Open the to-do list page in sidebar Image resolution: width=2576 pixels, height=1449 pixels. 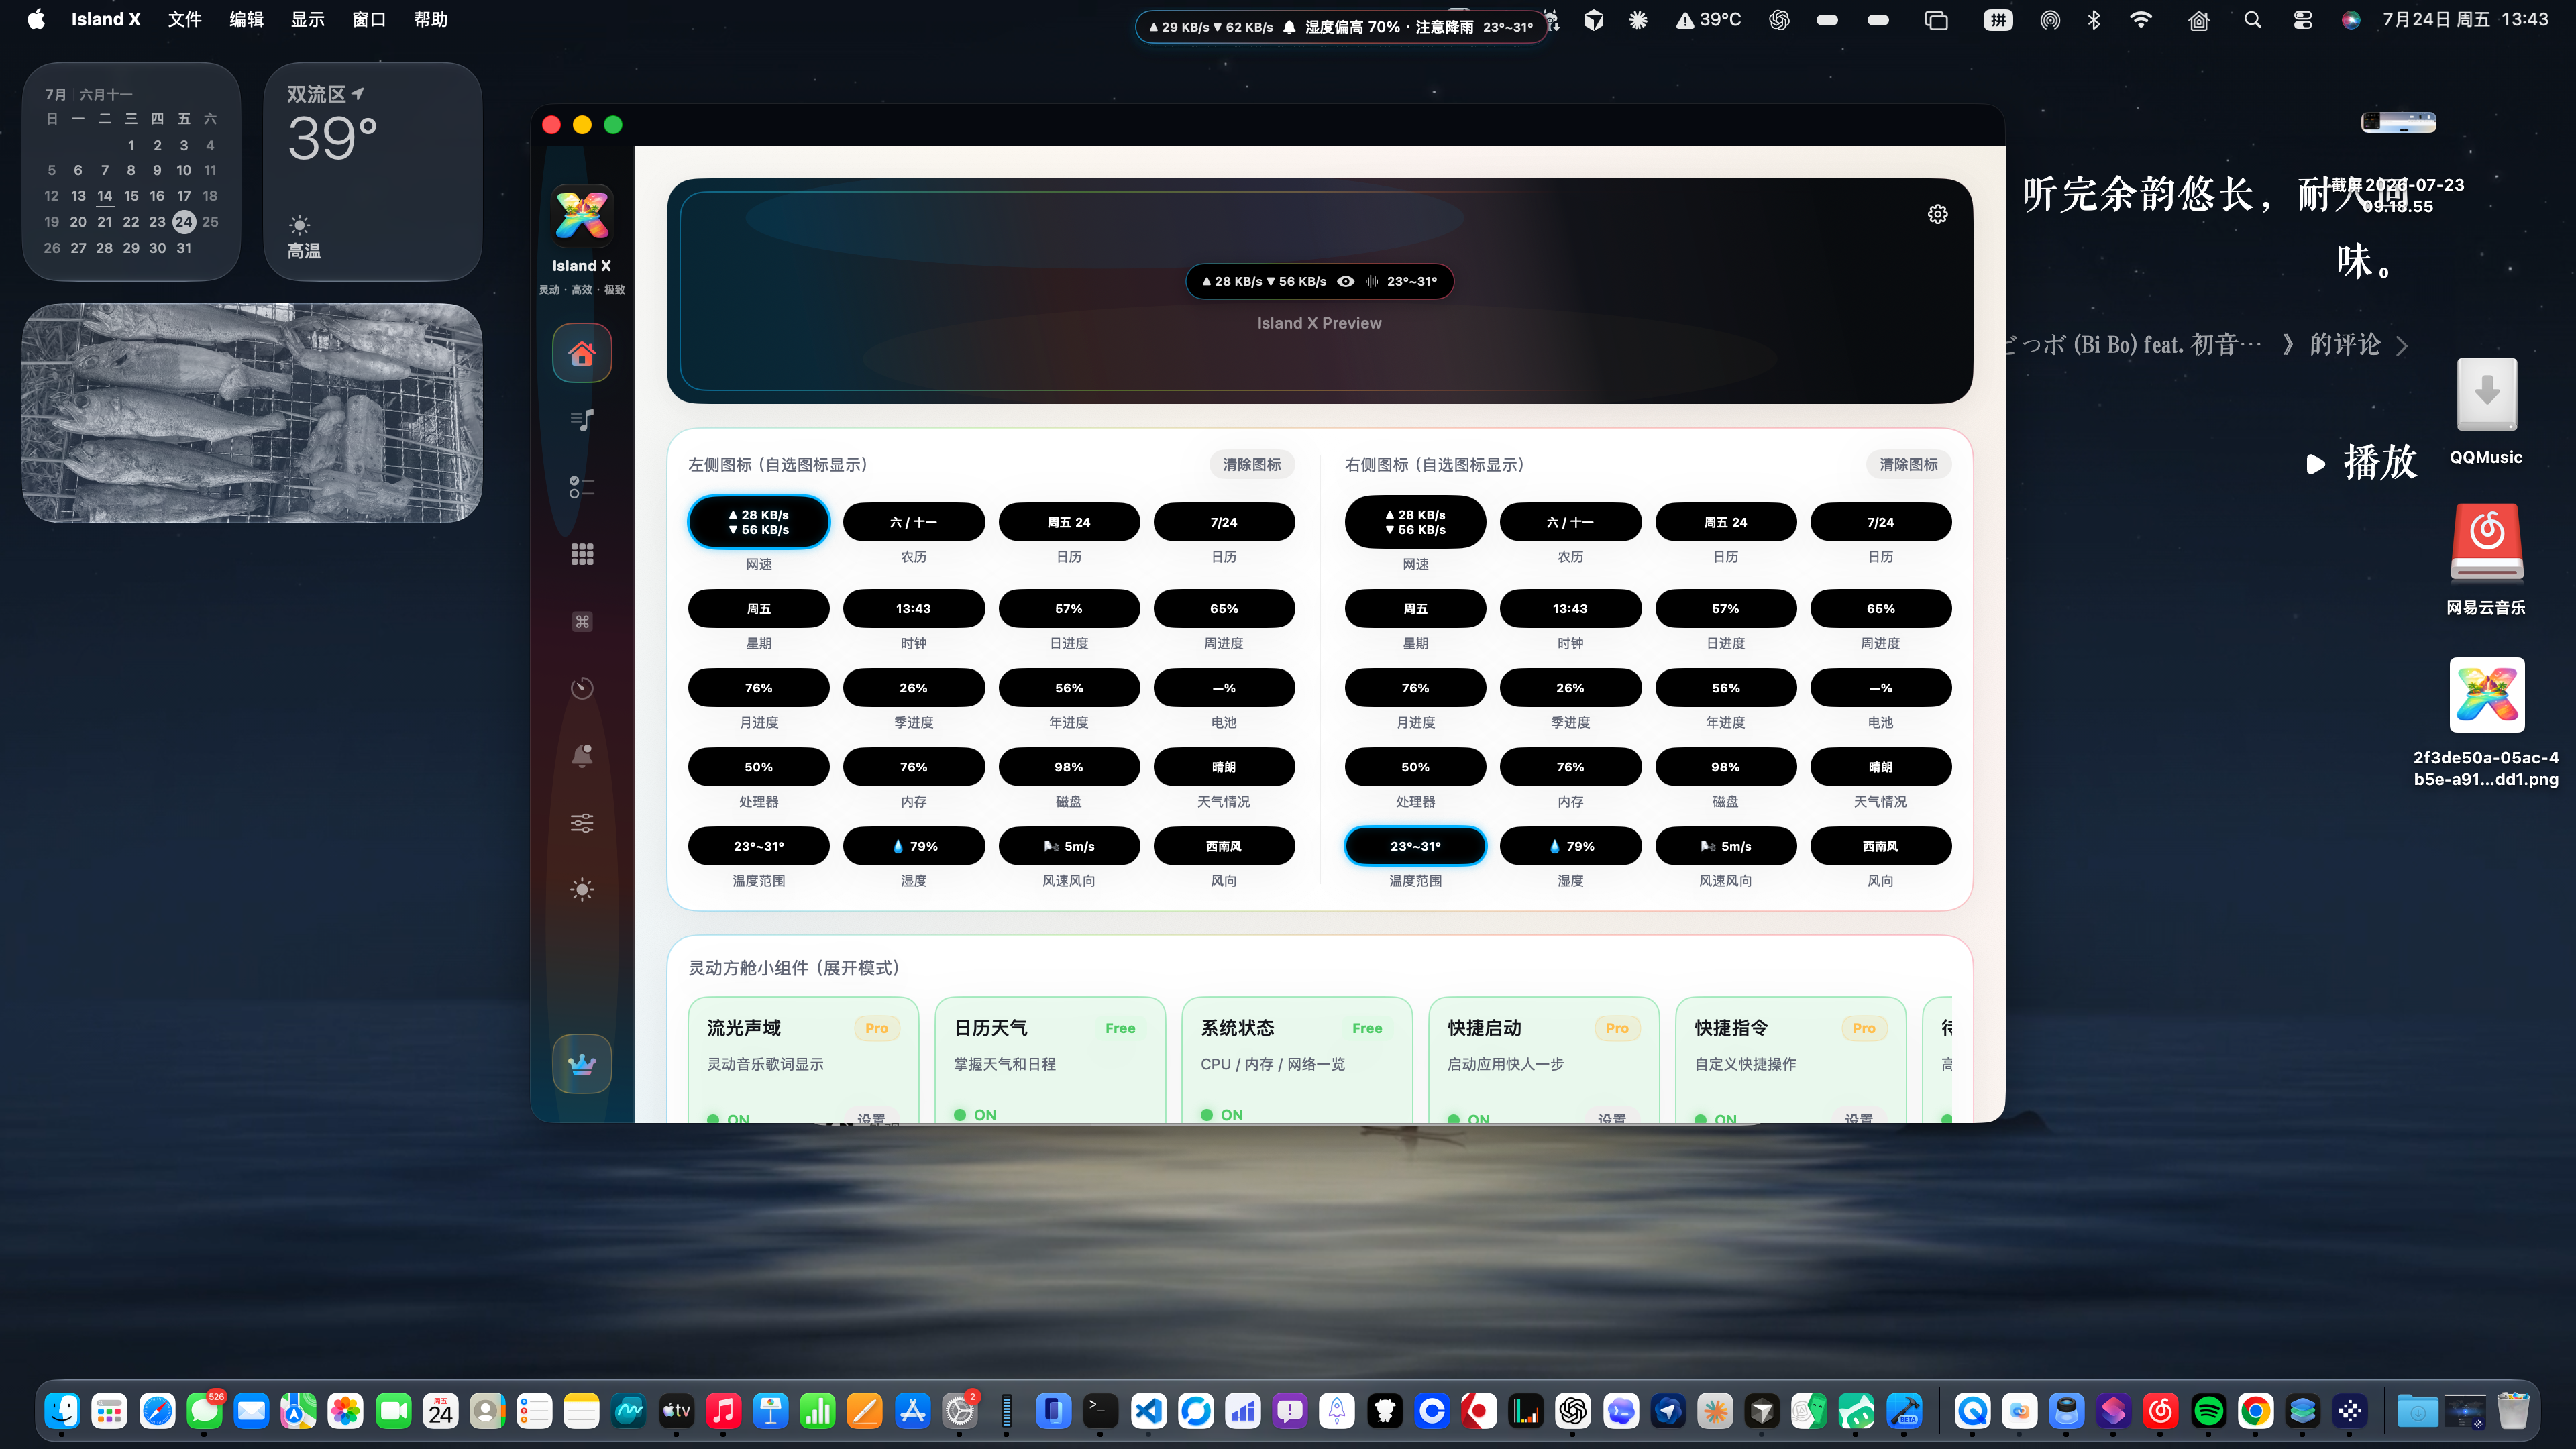(582, 487)
